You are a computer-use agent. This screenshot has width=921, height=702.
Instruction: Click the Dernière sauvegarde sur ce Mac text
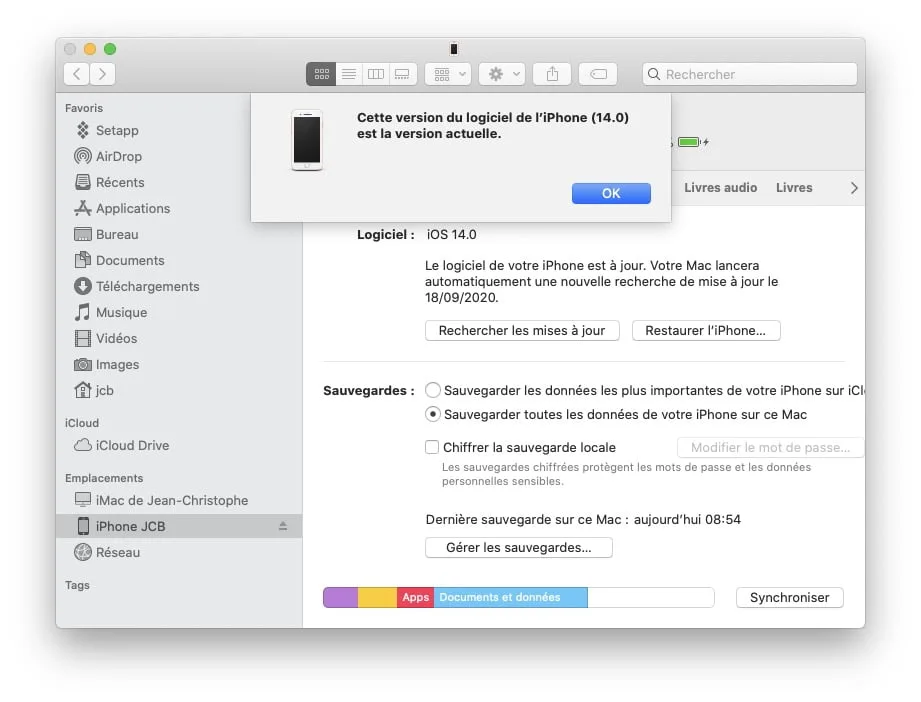pos(583,519)
